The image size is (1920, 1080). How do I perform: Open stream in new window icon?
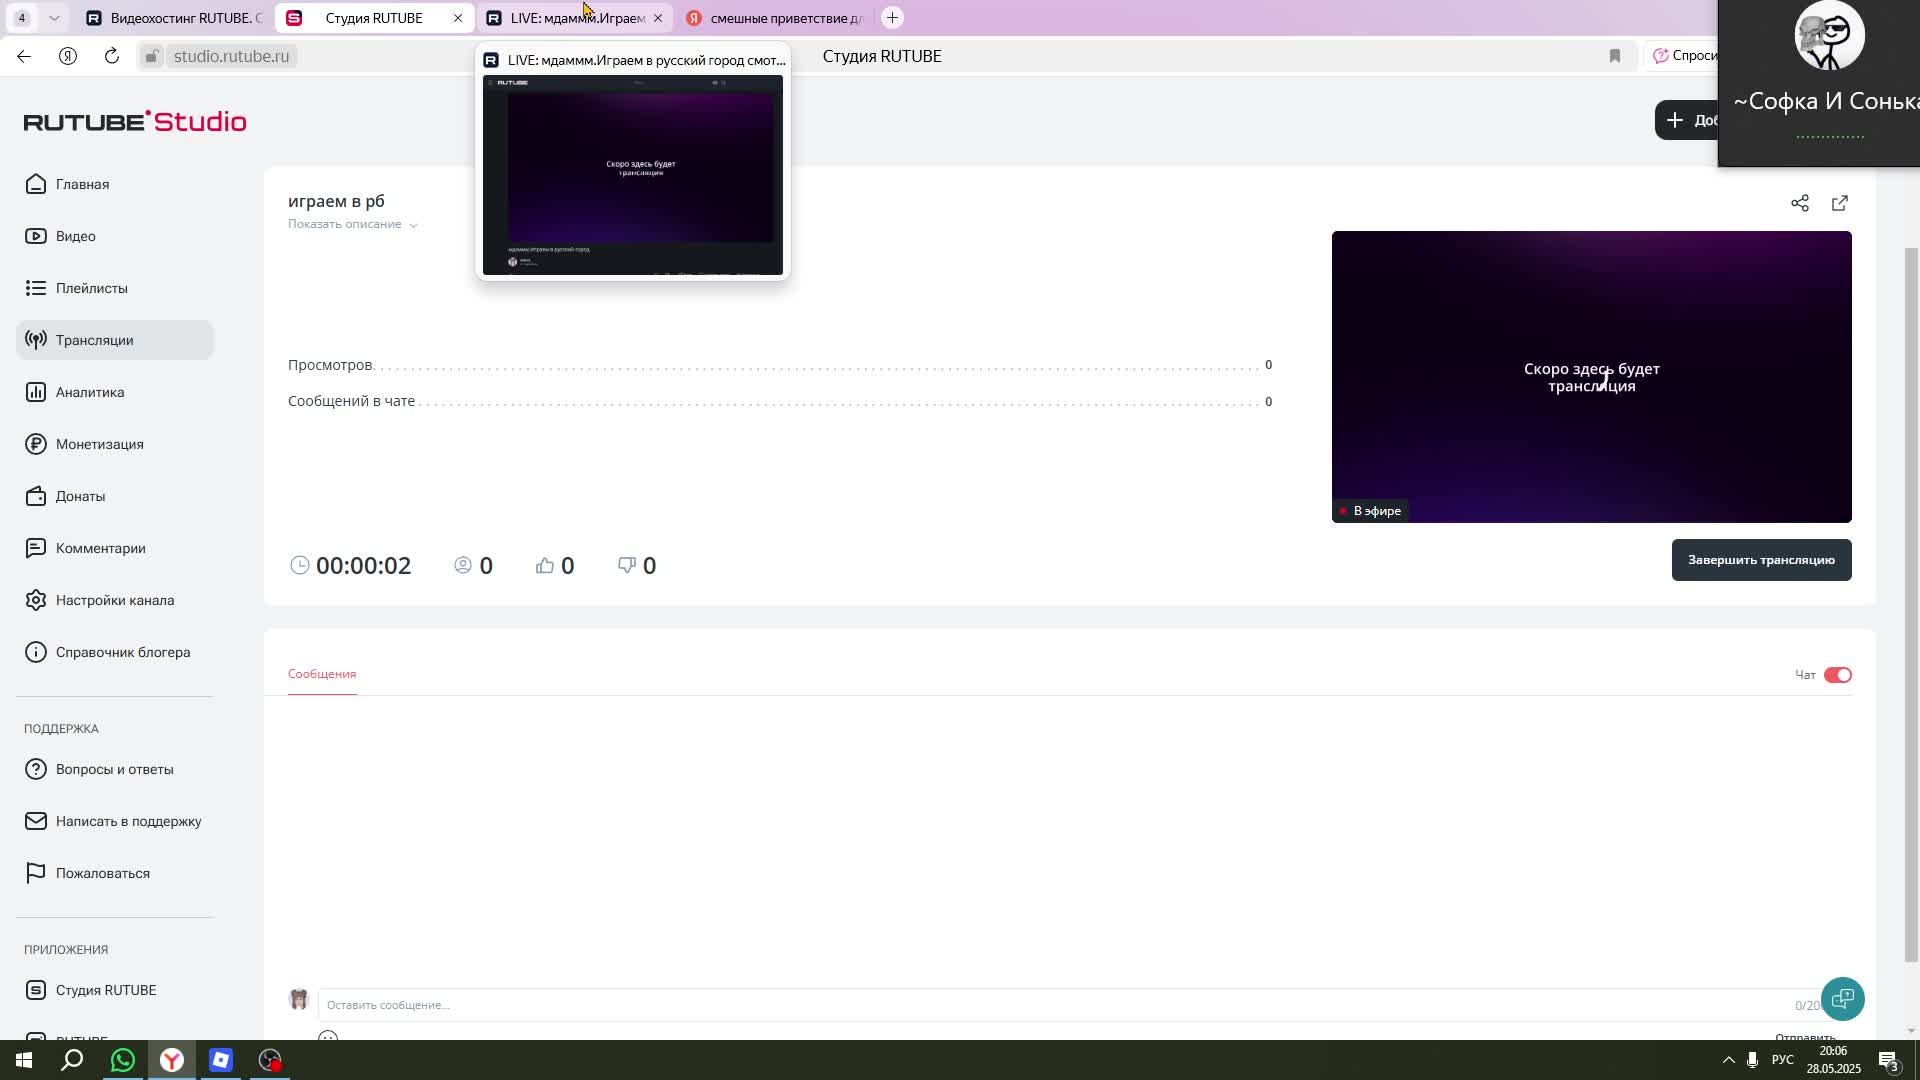coord(1840,203)
